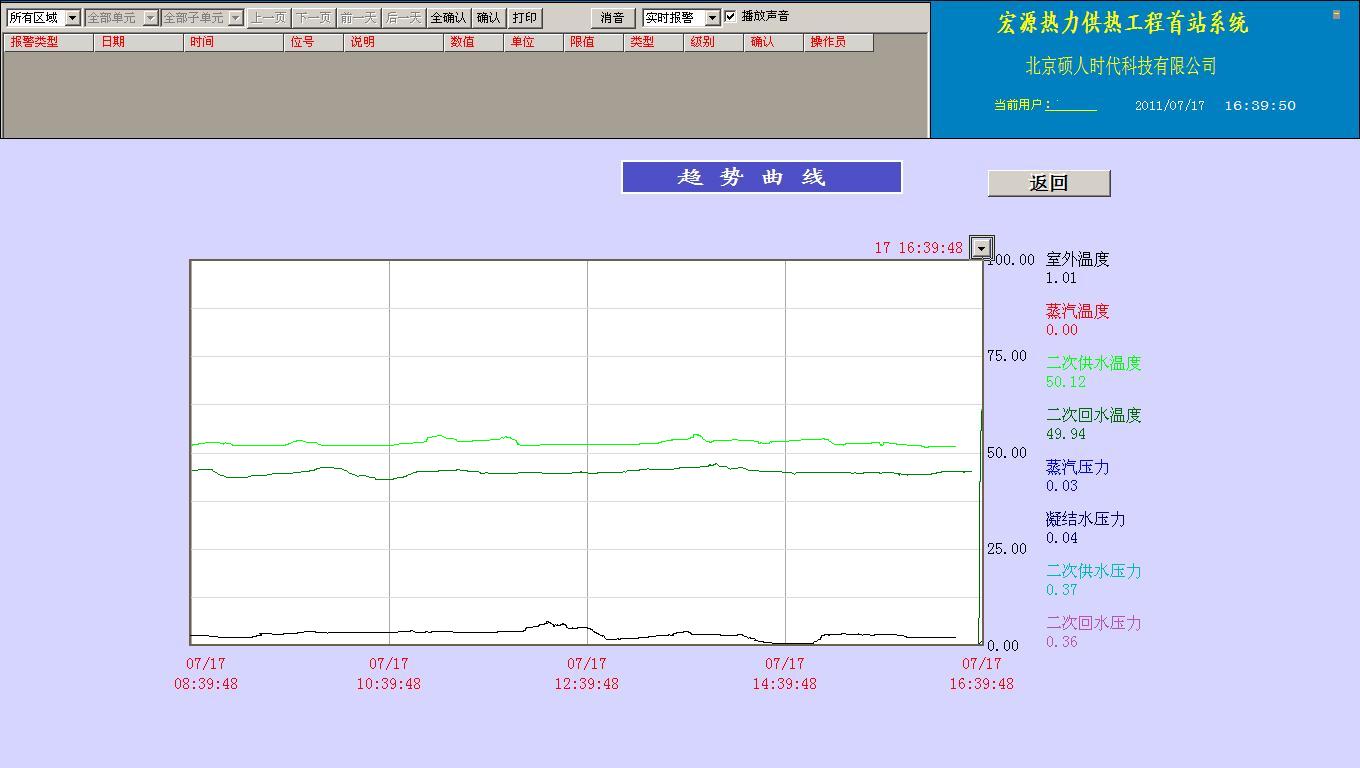Click the 日期 column header
The image size is (1360, 768).
tap(138, 42)
